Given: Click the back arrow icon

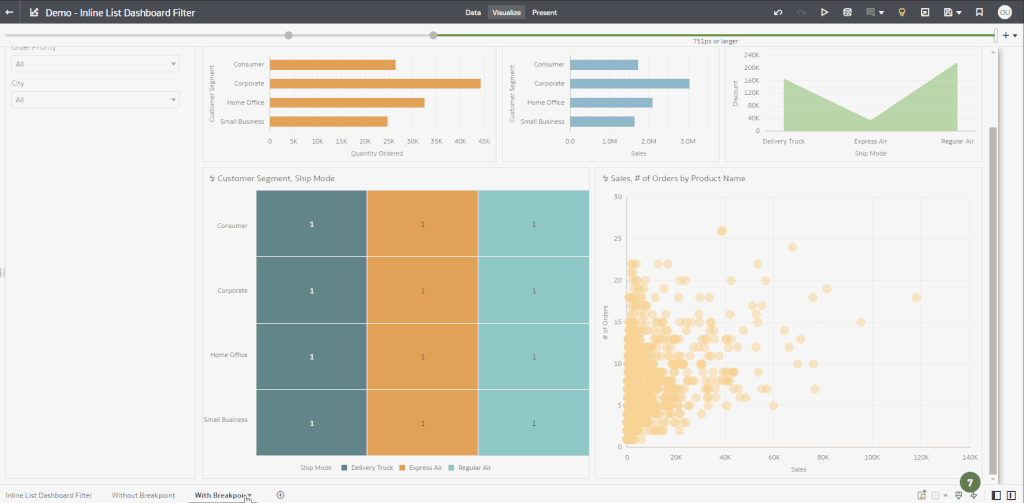Looking at the screenshot, I should (x=10, y=13).
